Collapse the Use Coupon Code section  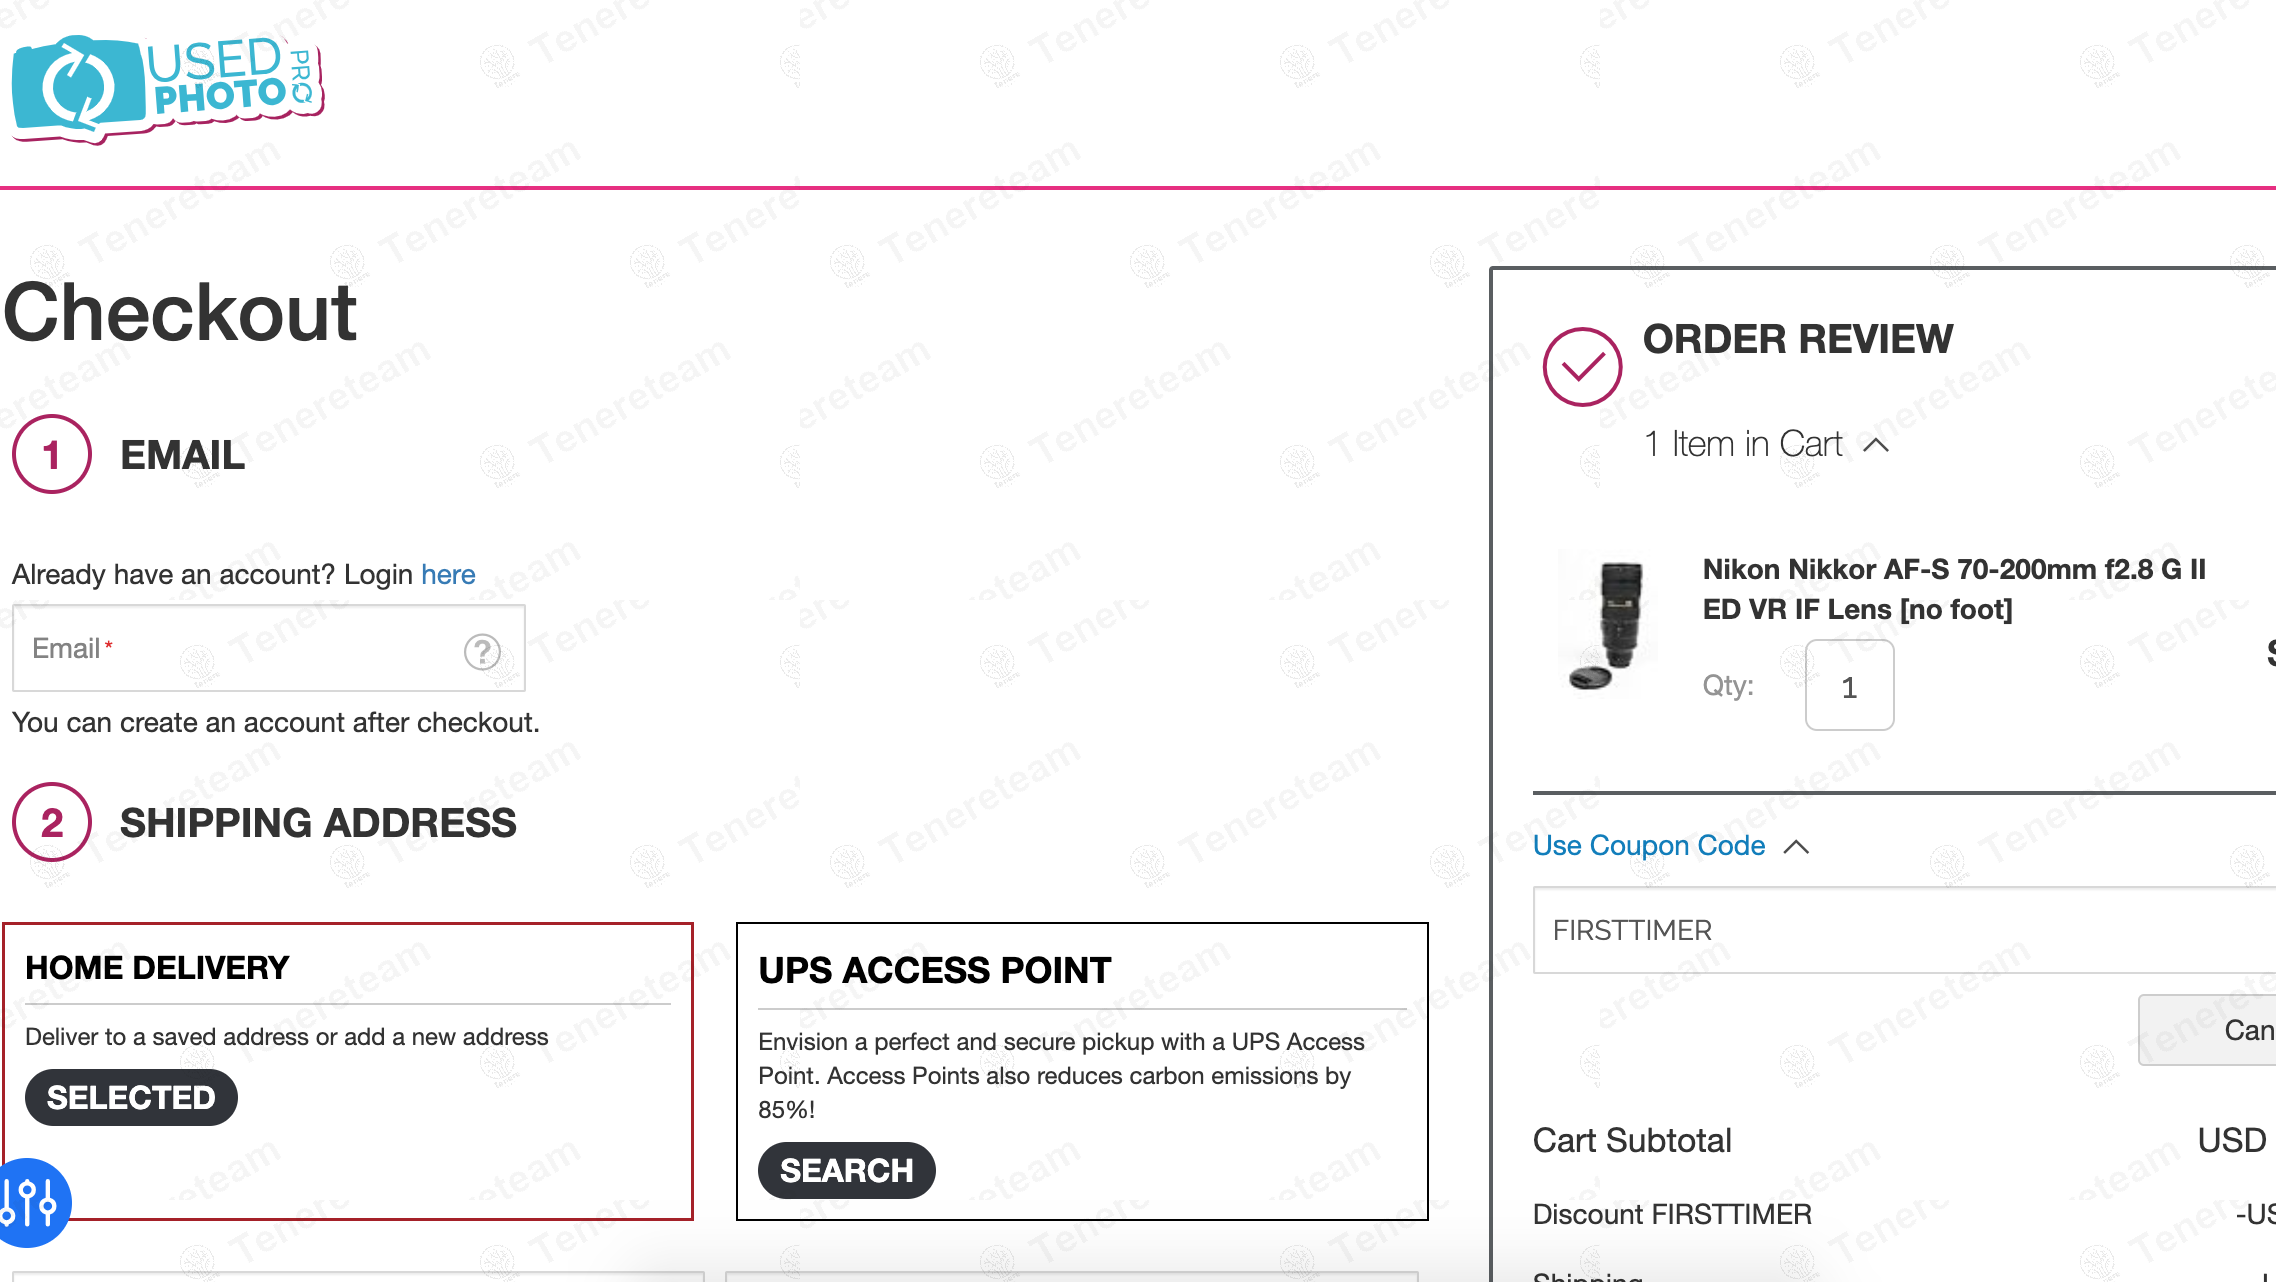pyautogui.click(x=1649, y=846)
